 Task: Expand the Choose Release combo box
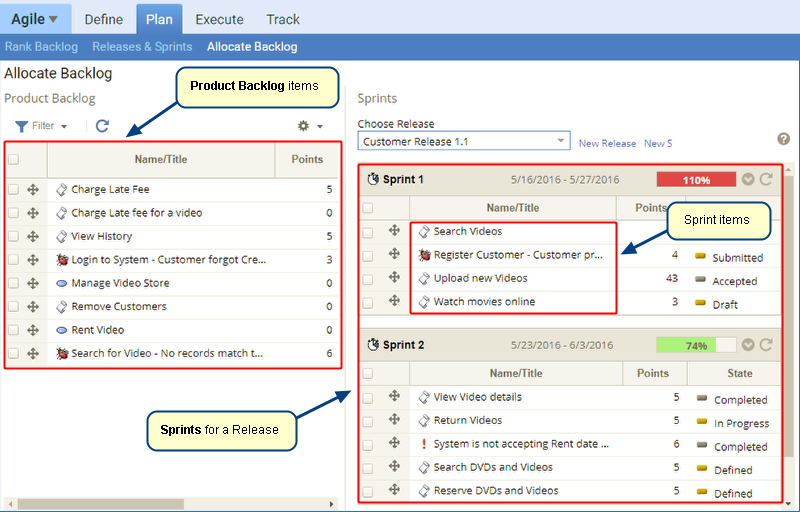tap(561, 142)
